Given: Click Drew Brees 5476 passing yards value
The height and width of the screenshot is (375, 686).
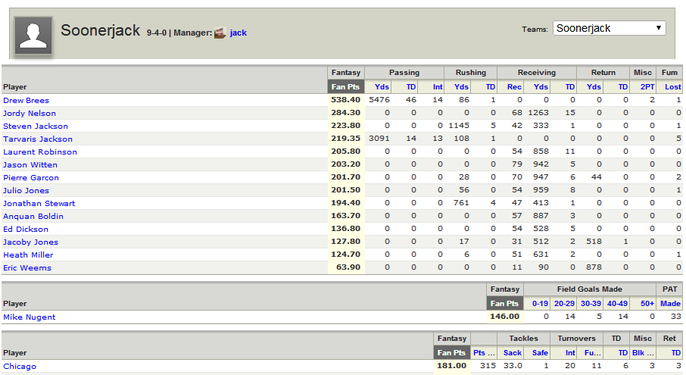Looking at the screenshot, I should pos(379,100).
